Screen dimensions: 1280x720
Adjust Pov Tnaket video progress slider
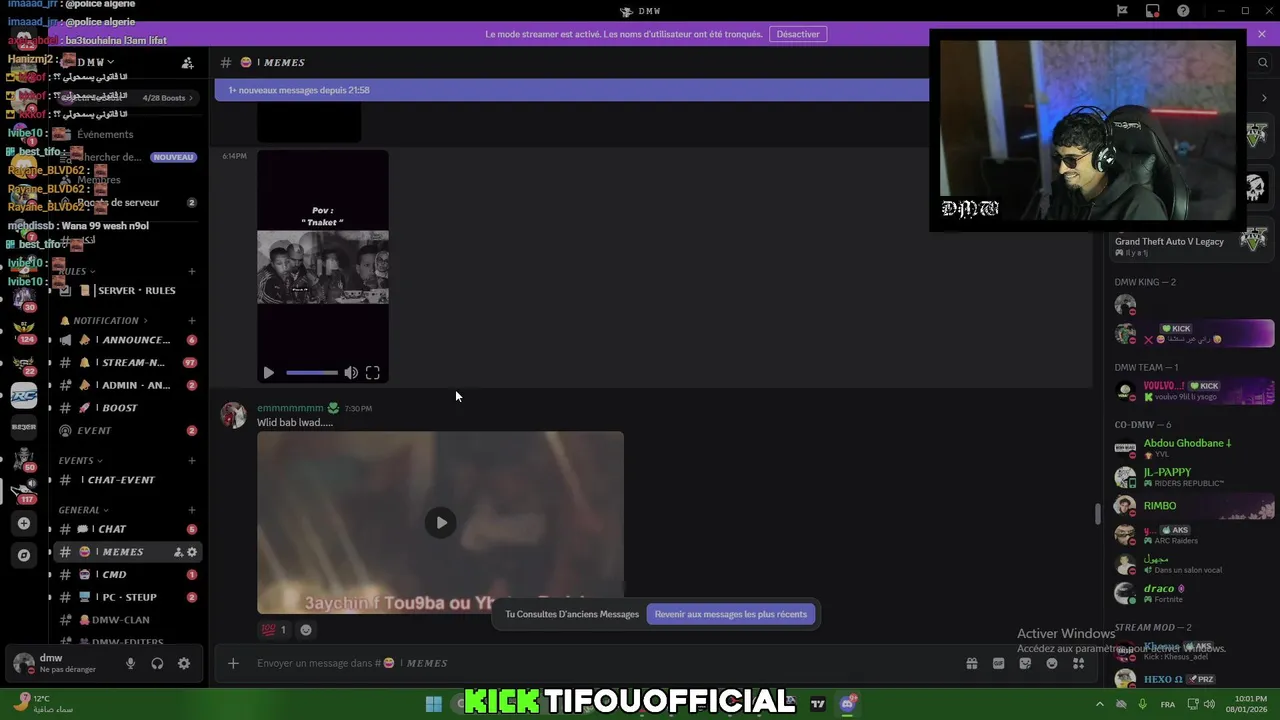pos(312,373)
